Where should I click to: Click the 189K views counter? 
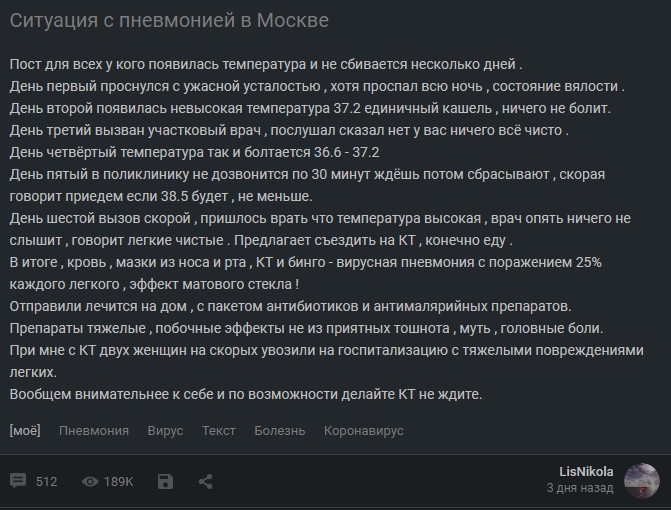118,482
